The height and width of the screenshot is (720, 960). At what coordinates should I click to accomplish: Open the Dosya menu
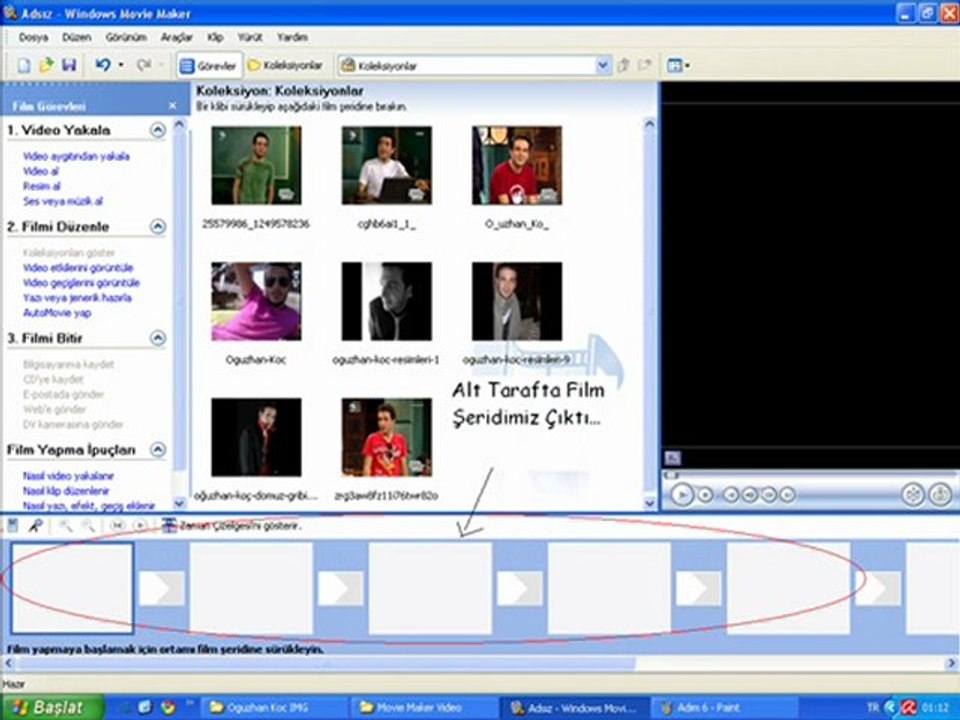pyautogui.click(x=33, y=37)
